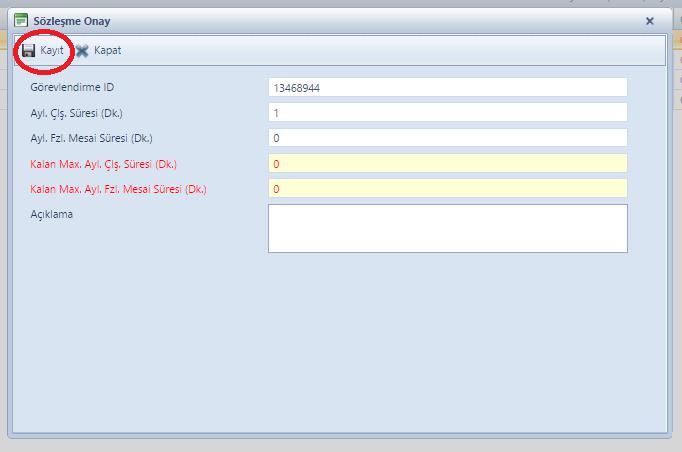
Task: Click the Açıklama label
Action: tap(52, 213)
